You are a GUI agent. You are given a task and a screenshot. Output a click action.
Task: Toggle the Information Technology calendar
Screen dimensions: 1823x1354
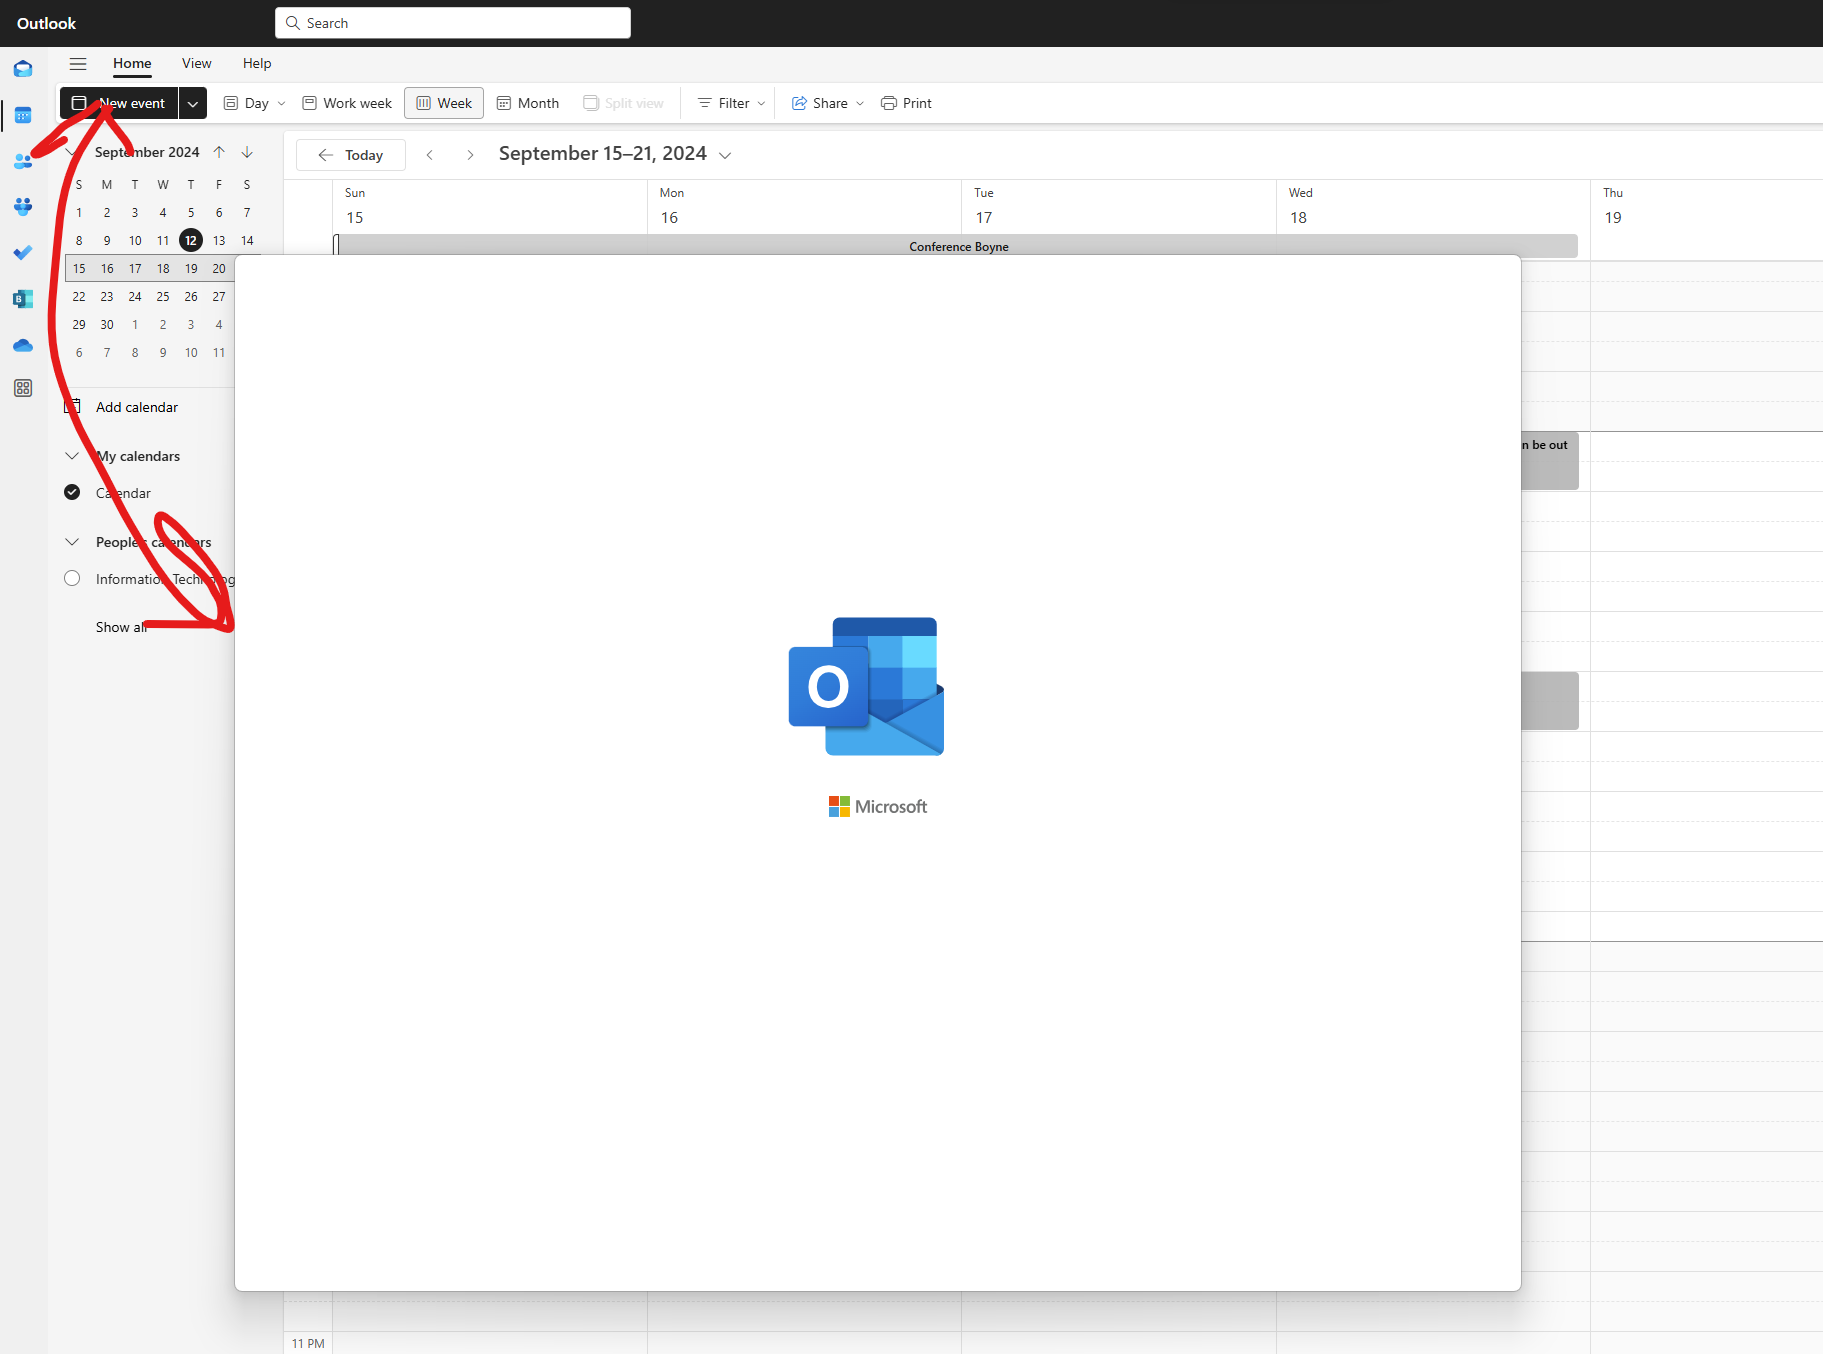(x=72, y=578)
